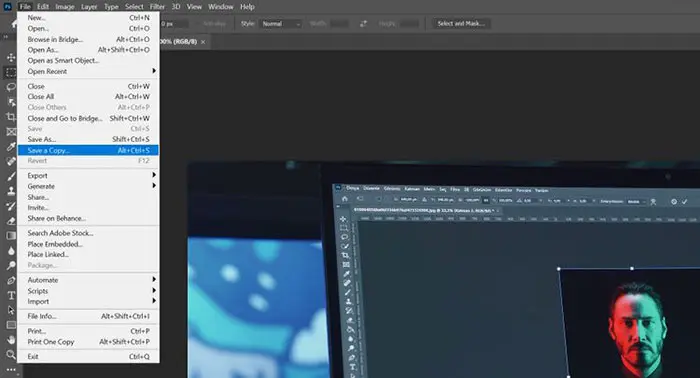
Task: Open the Filter menu in the menu bar
Action: pos(157,7)
